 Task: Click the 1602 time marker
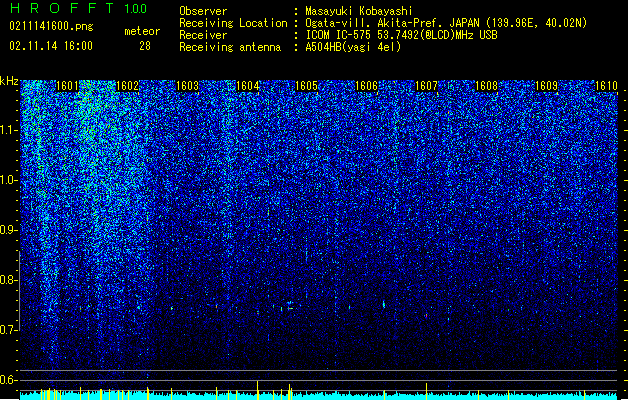127,86
